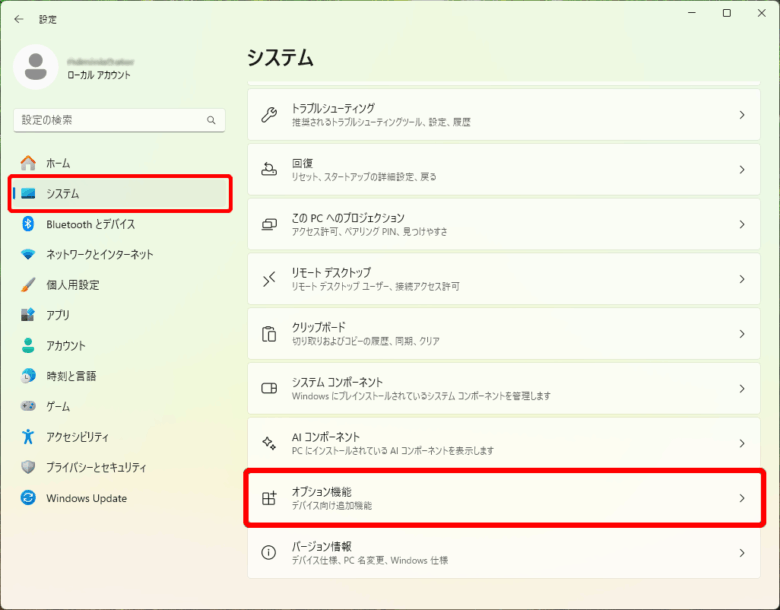Click the 回復 recovery icon

coord(269,170)
